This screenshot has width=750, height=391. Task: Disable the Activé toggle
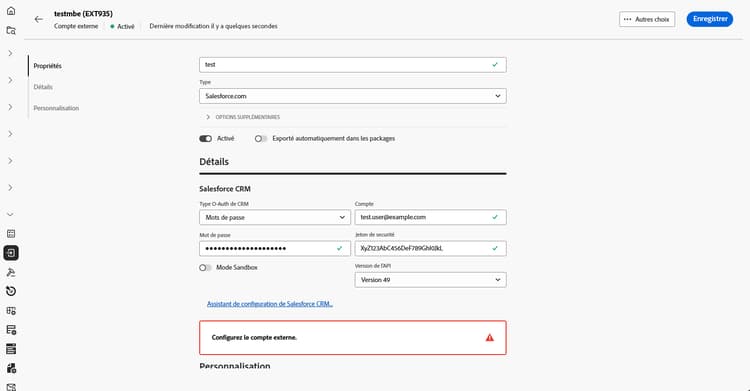(x=206, y=139)
